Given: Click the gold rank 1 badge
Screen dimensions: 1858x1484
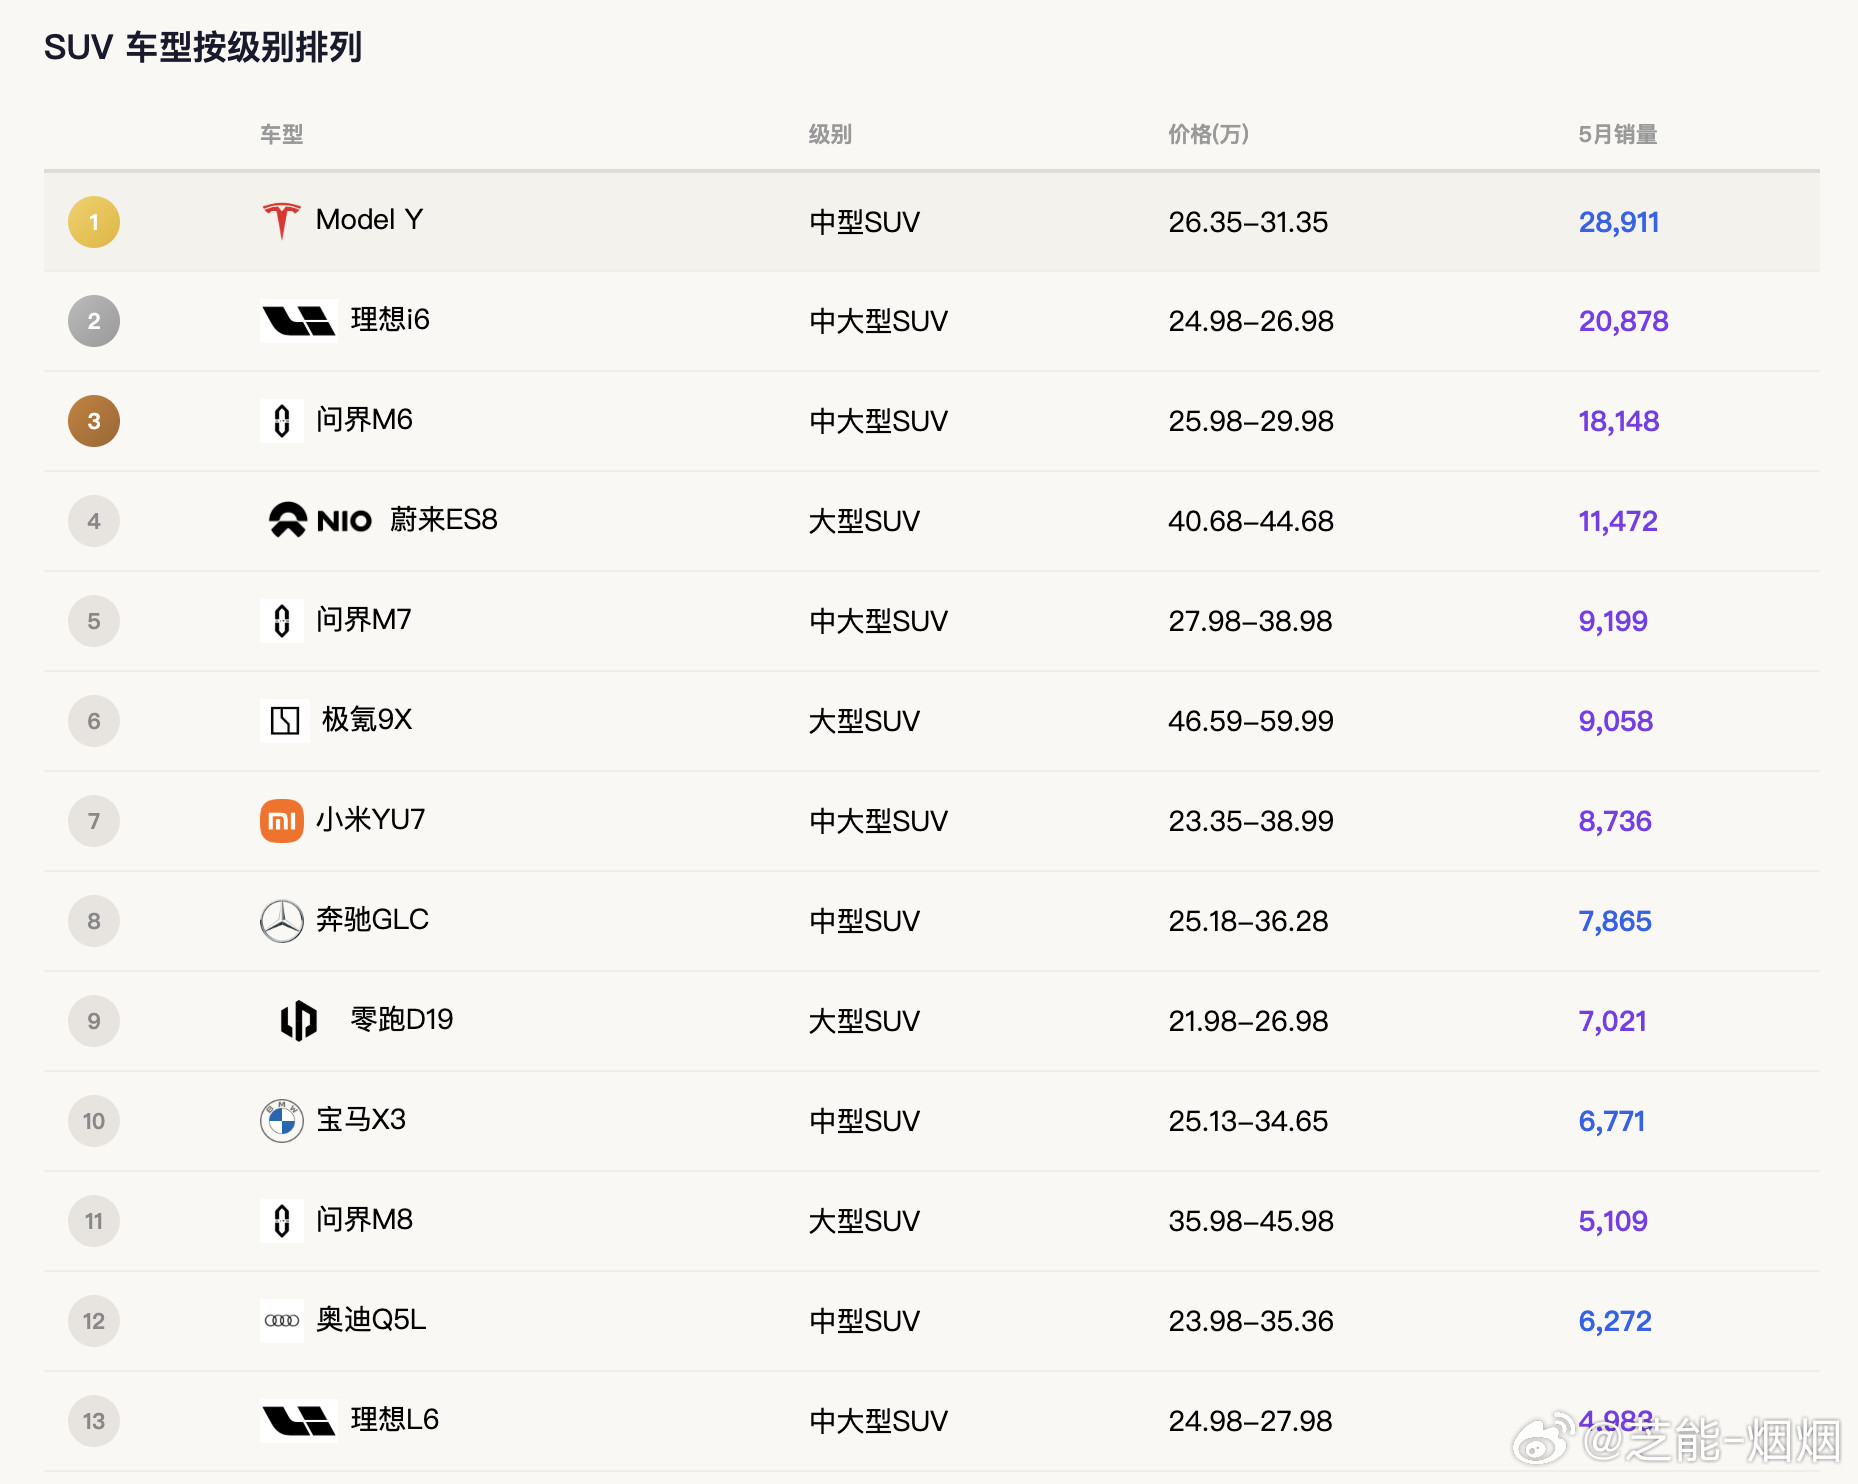Looking at the screenshot, I should point(94,222).
